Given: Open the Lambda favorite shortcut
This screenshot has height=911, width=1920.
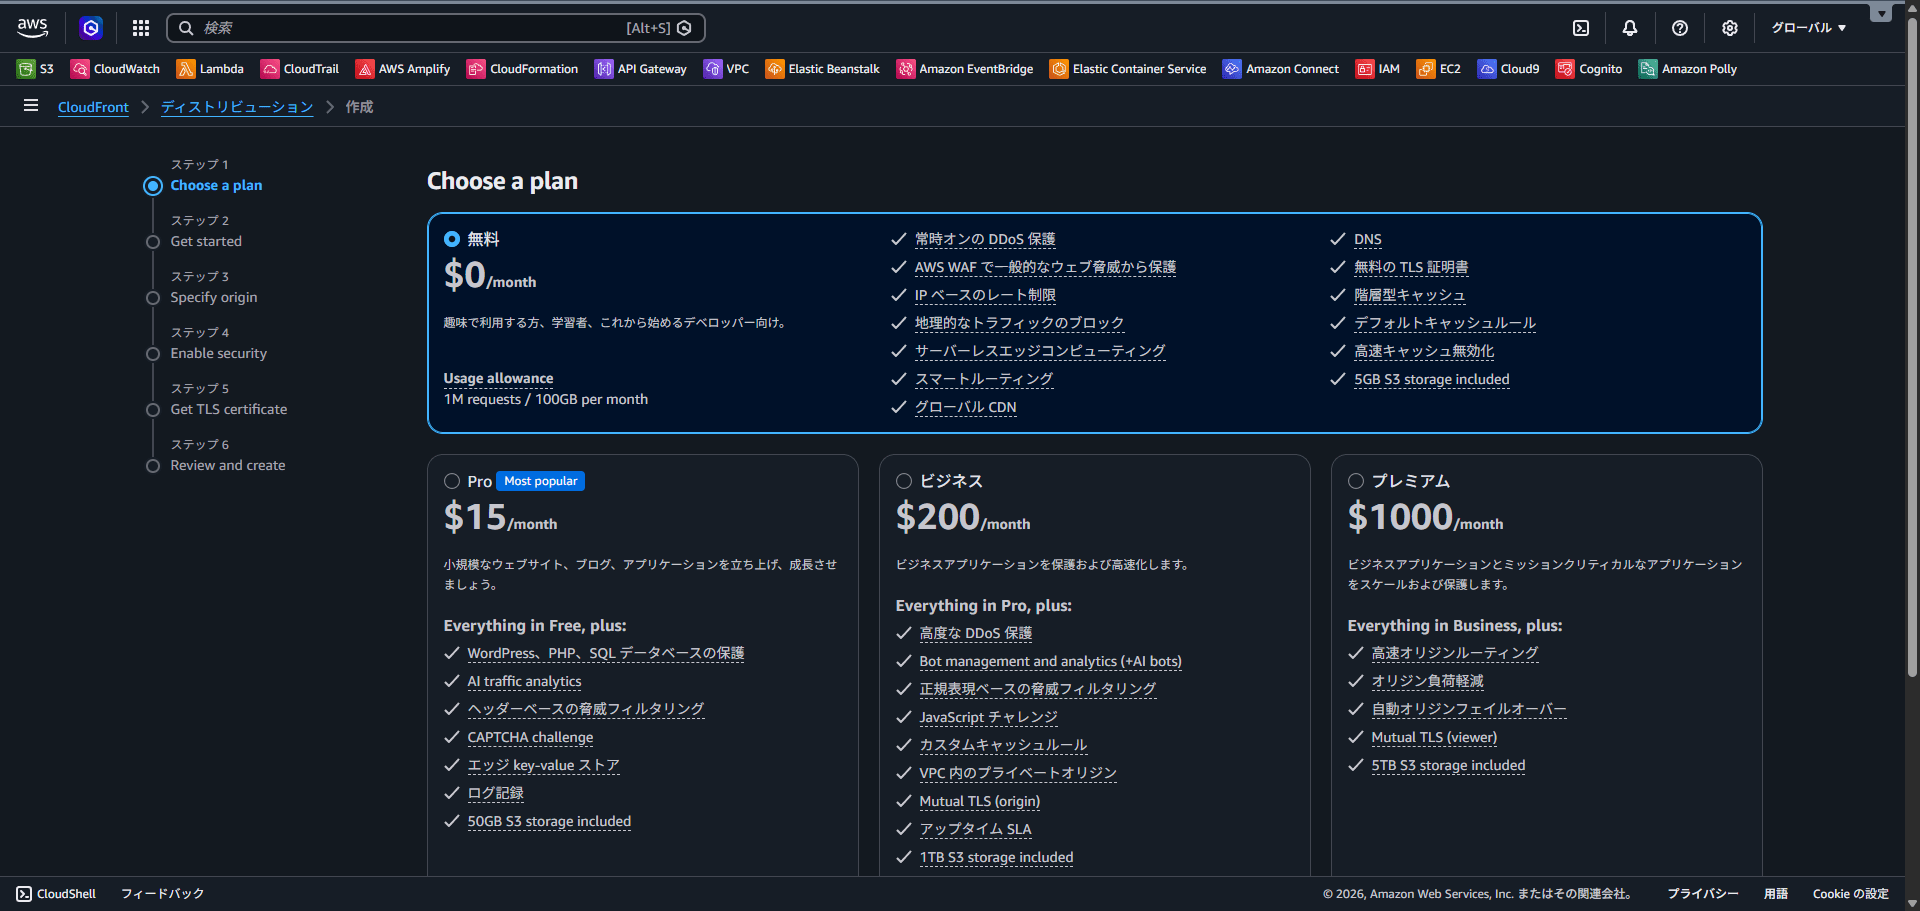Looking at the screenshot, I should click(211, 69).
